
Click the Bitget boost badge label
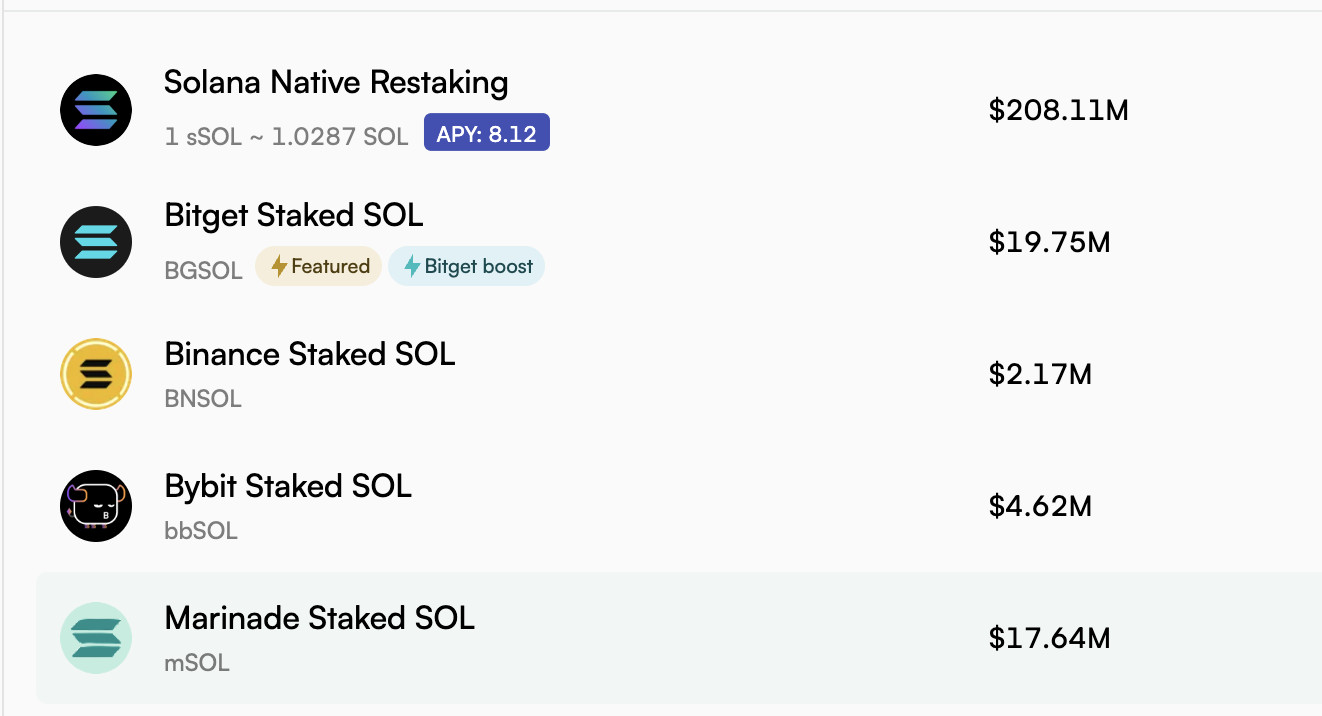pyautogui.click(x=479, y=266)
